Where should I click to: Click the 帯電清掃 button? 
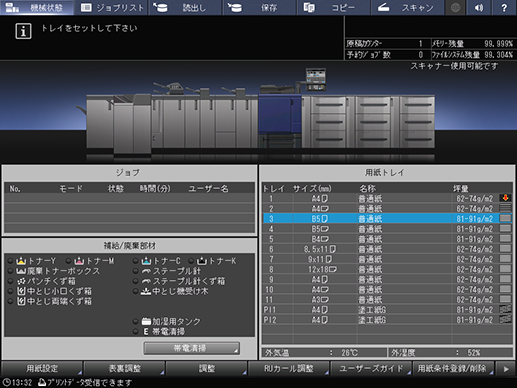tap(192, 348)
